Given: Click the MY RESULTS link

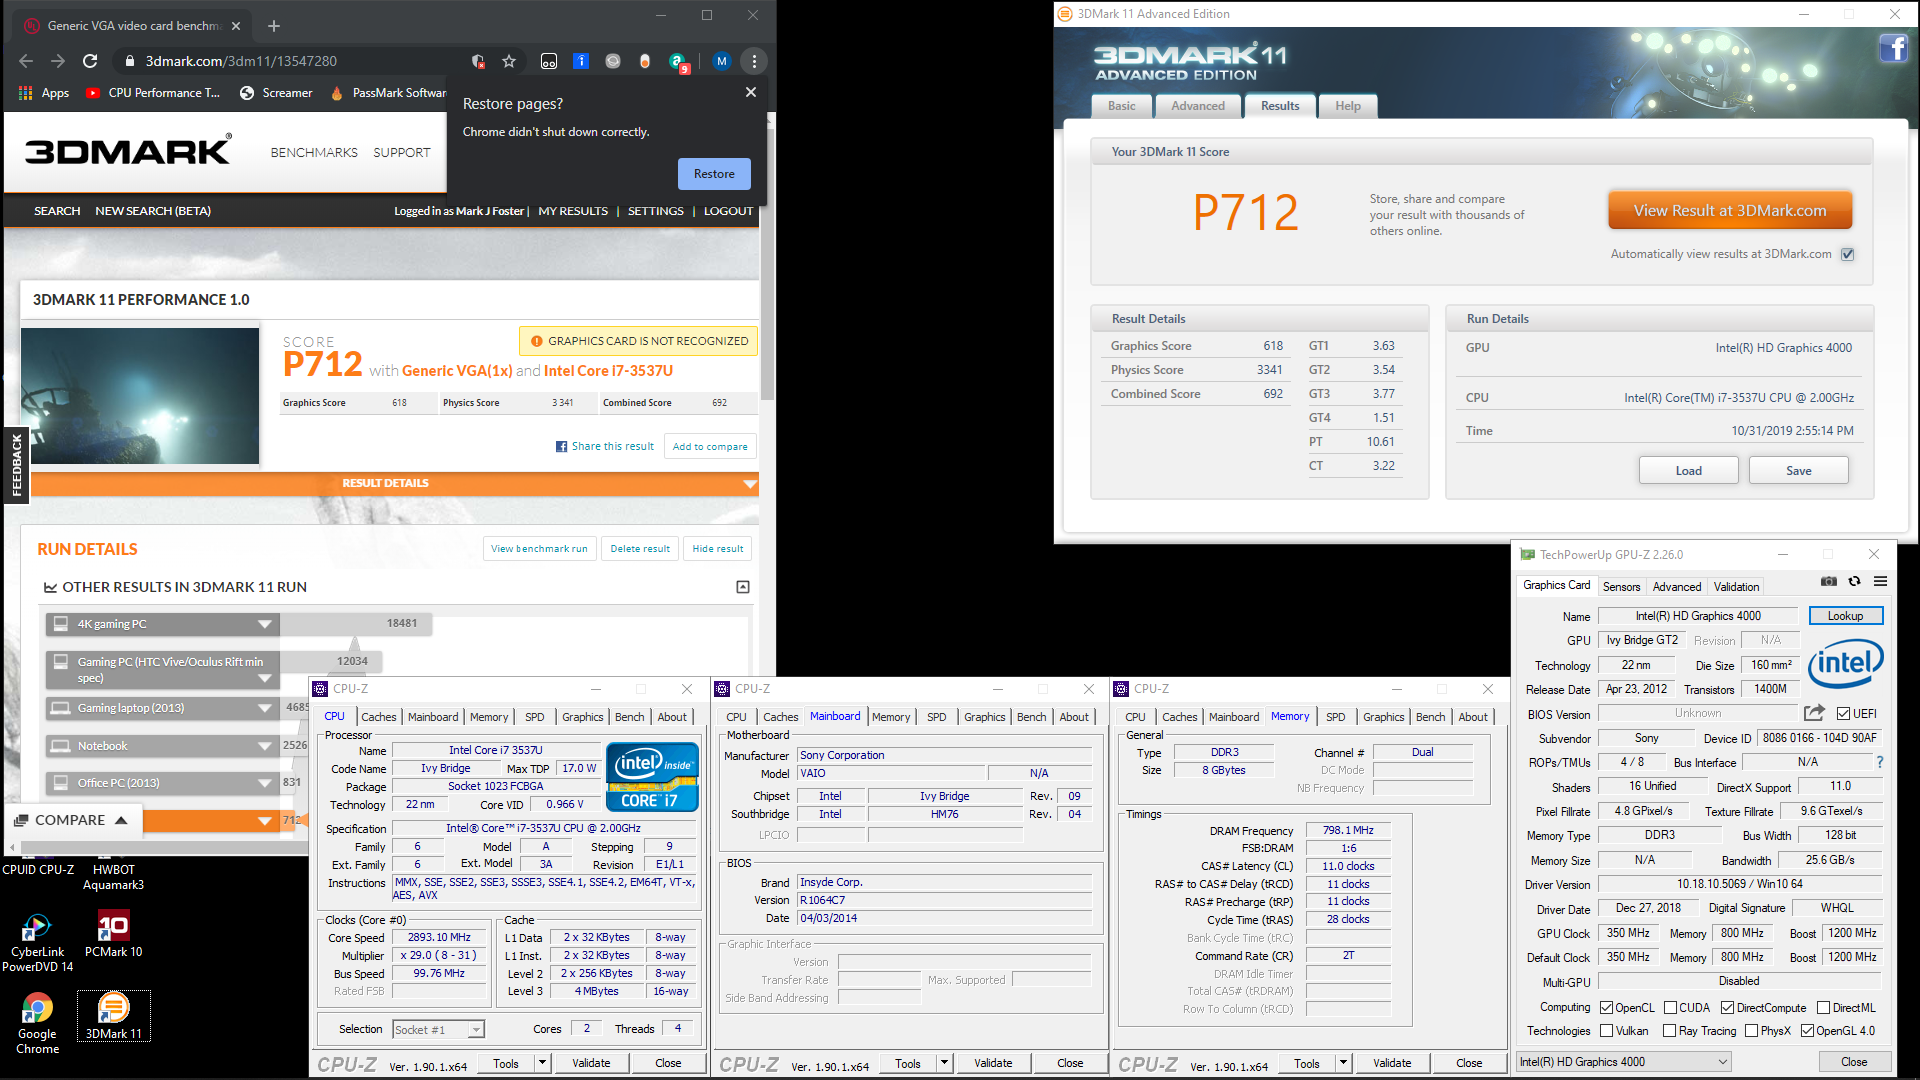Looking at the screenshot, I should click(x=573, y=211).
